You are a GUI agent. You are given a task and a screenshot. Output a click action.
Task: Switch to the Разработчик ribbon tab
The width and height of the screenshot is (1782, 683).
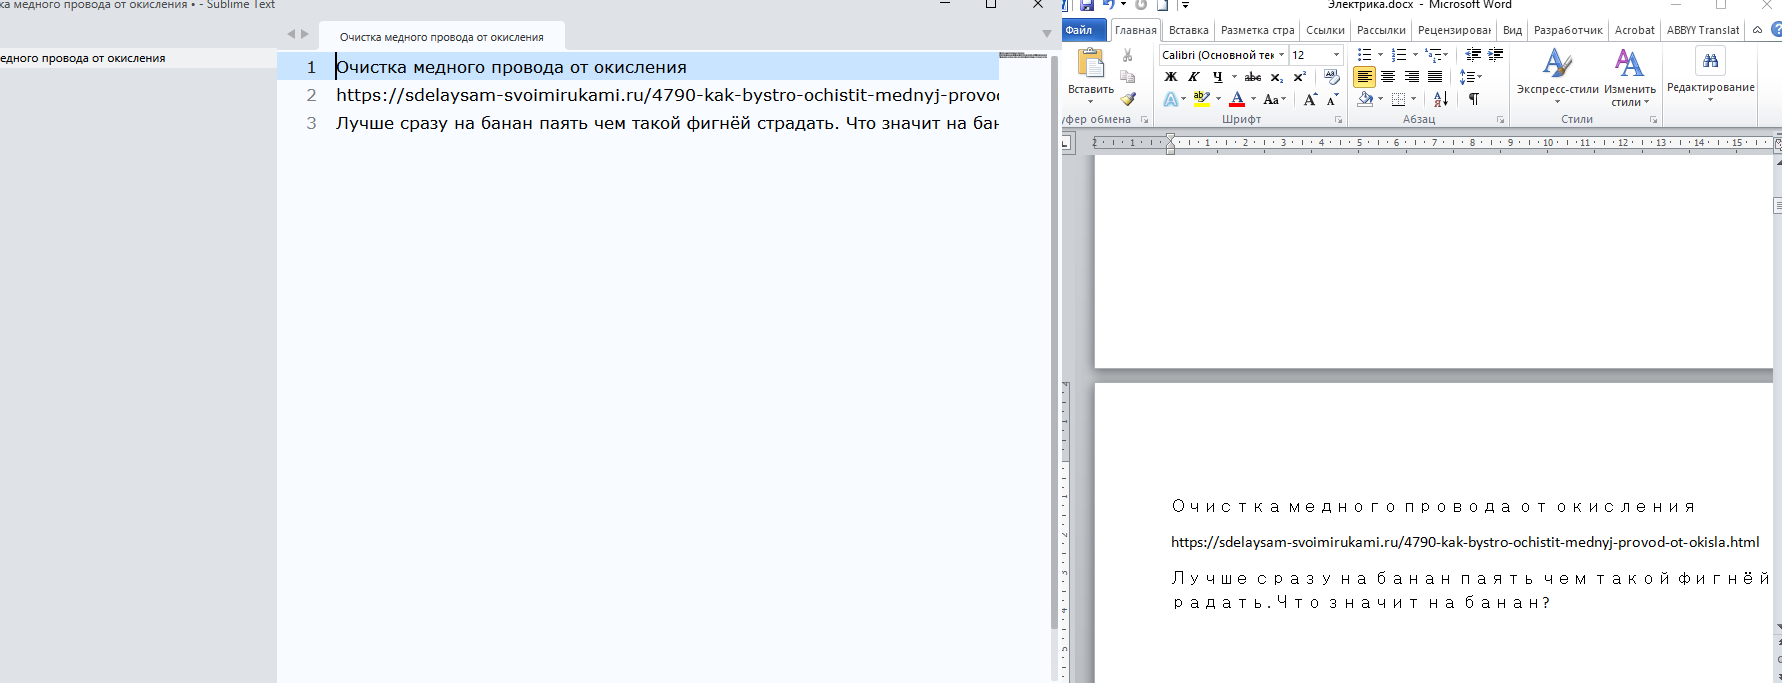[1568, 30]
